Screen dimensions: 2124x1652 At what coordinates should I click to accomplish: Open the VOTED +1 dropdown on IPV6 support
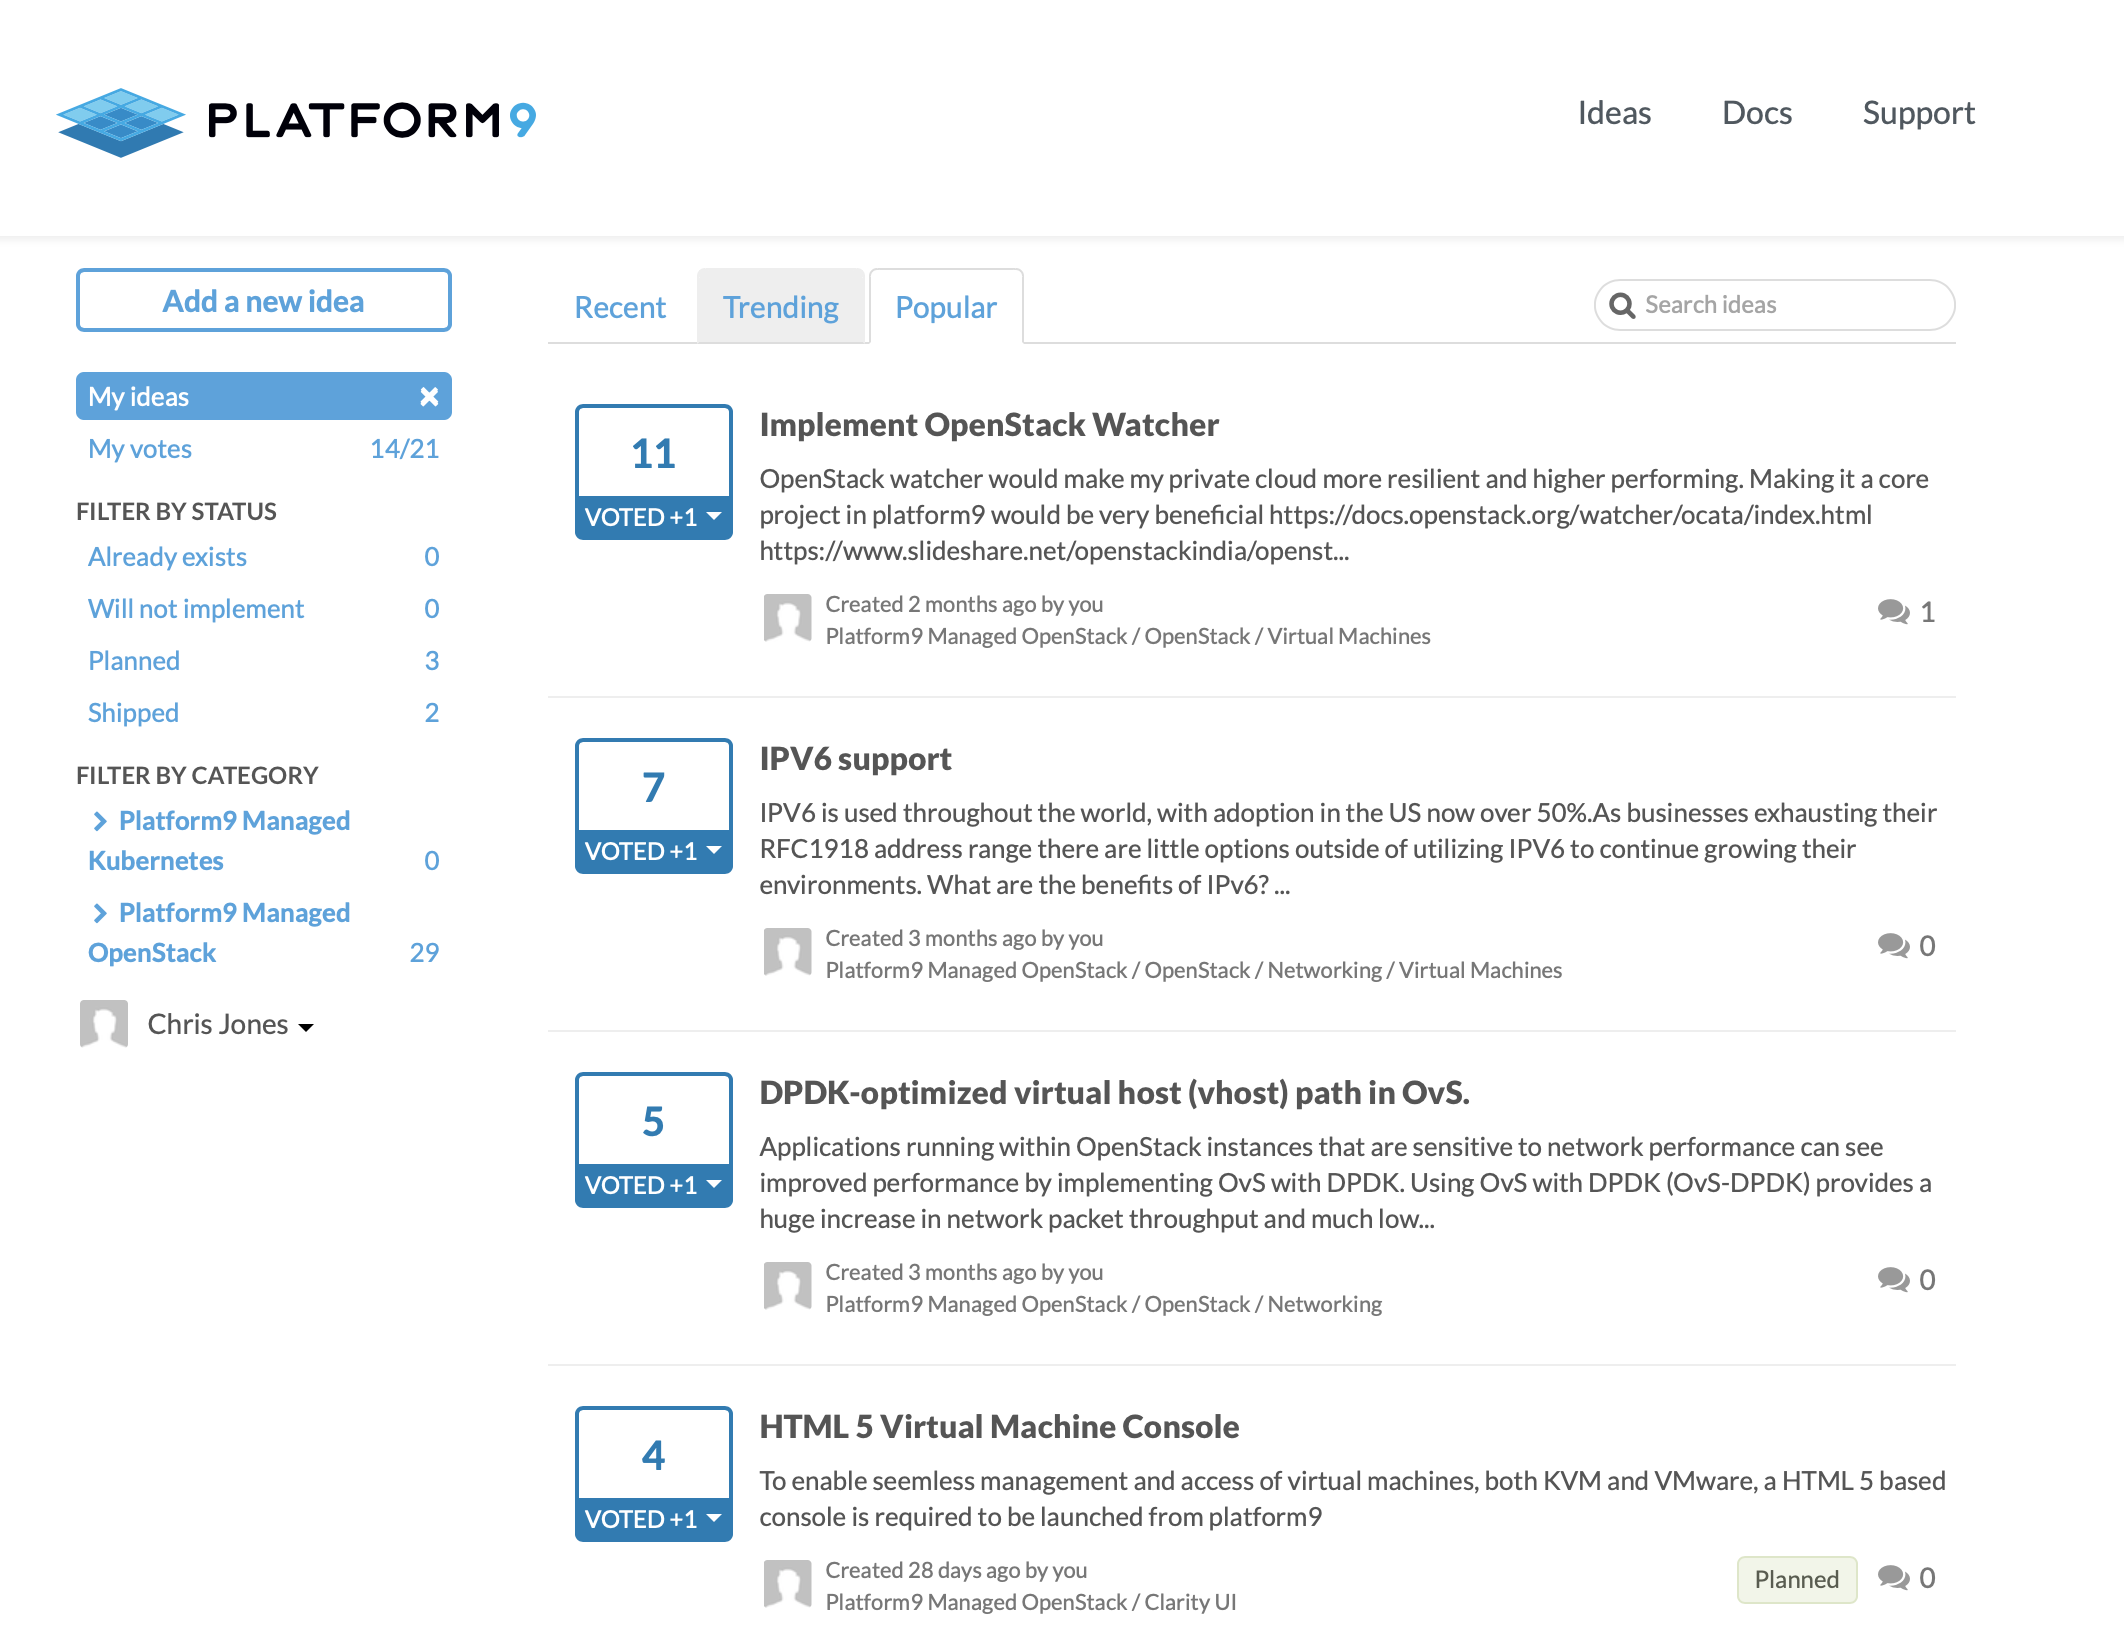coord(714,851)
